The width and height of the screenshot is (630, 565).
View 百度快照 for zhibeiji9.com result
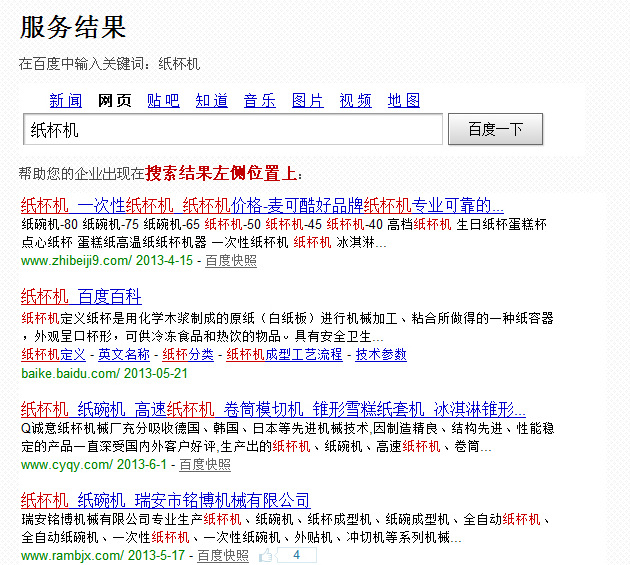[x=231, y=260]
